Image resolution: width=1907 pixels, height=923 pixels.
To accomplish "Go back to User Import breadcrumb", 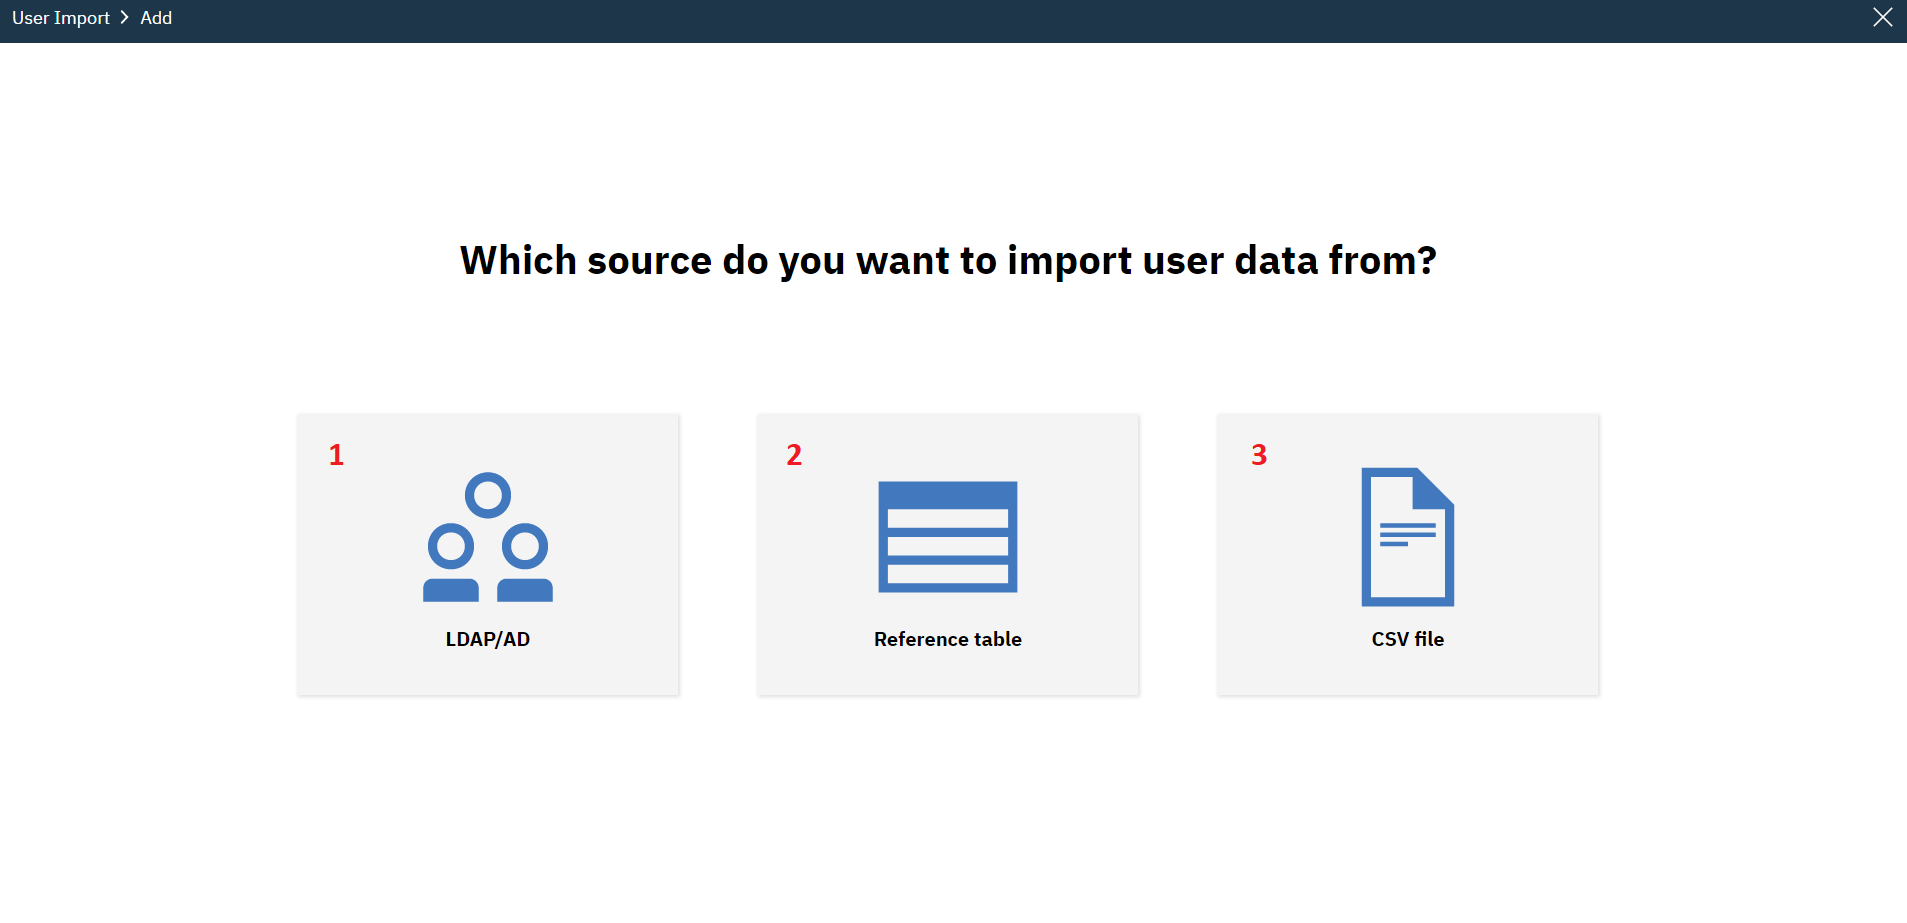I will [61, 18].
